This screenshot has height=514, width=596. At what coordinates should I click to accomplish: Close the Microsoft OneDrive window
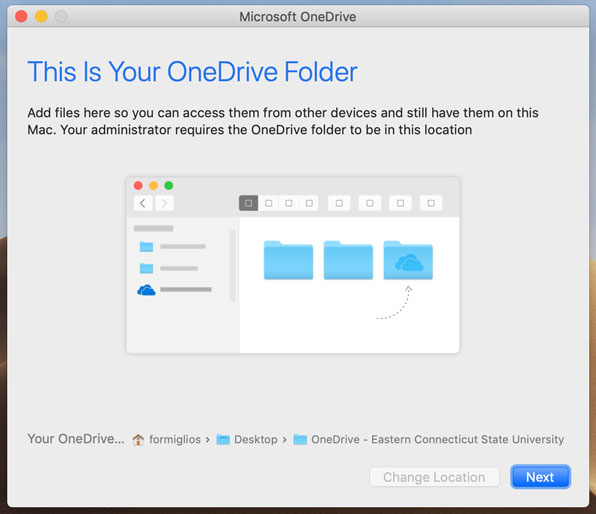point(21,16)
